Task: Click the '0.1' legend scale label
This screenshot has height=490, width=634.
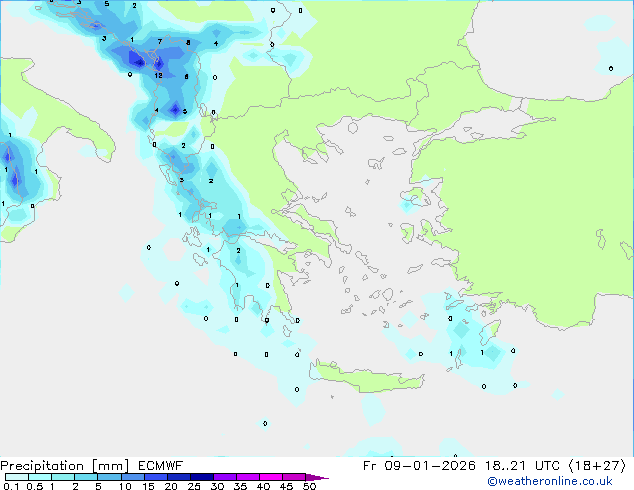Action: coord(11,486)
